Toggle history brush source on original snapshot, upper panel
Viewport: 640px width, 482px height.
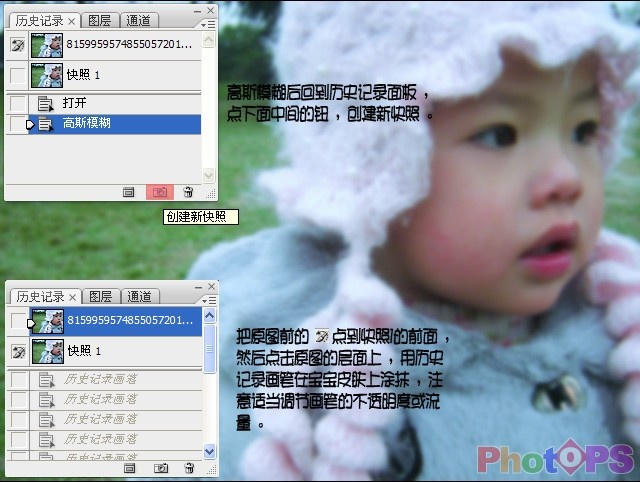18,45
